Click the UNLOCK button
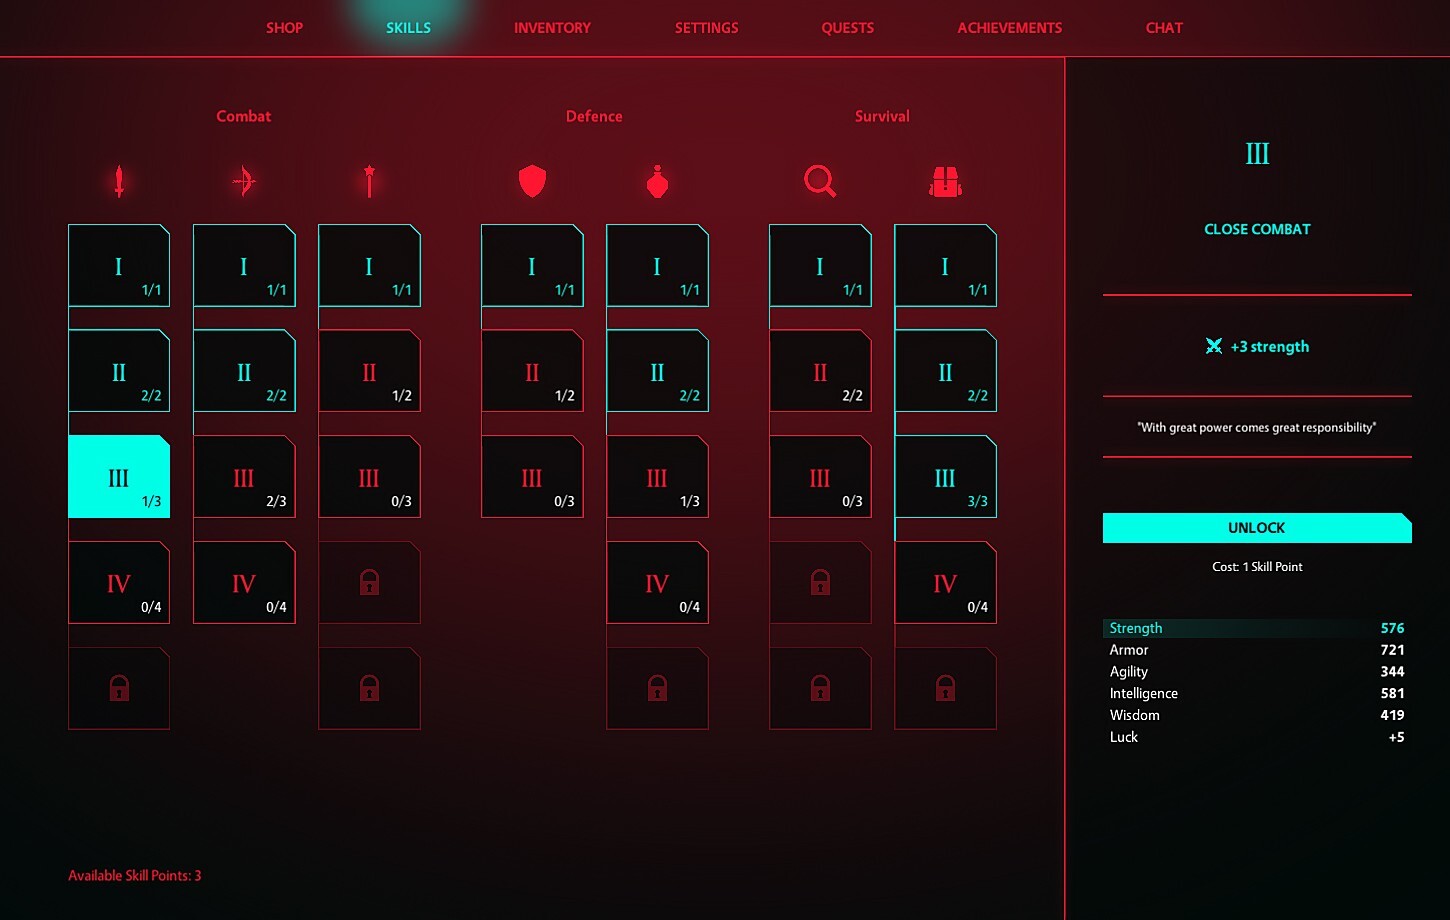 point(1256,527)
